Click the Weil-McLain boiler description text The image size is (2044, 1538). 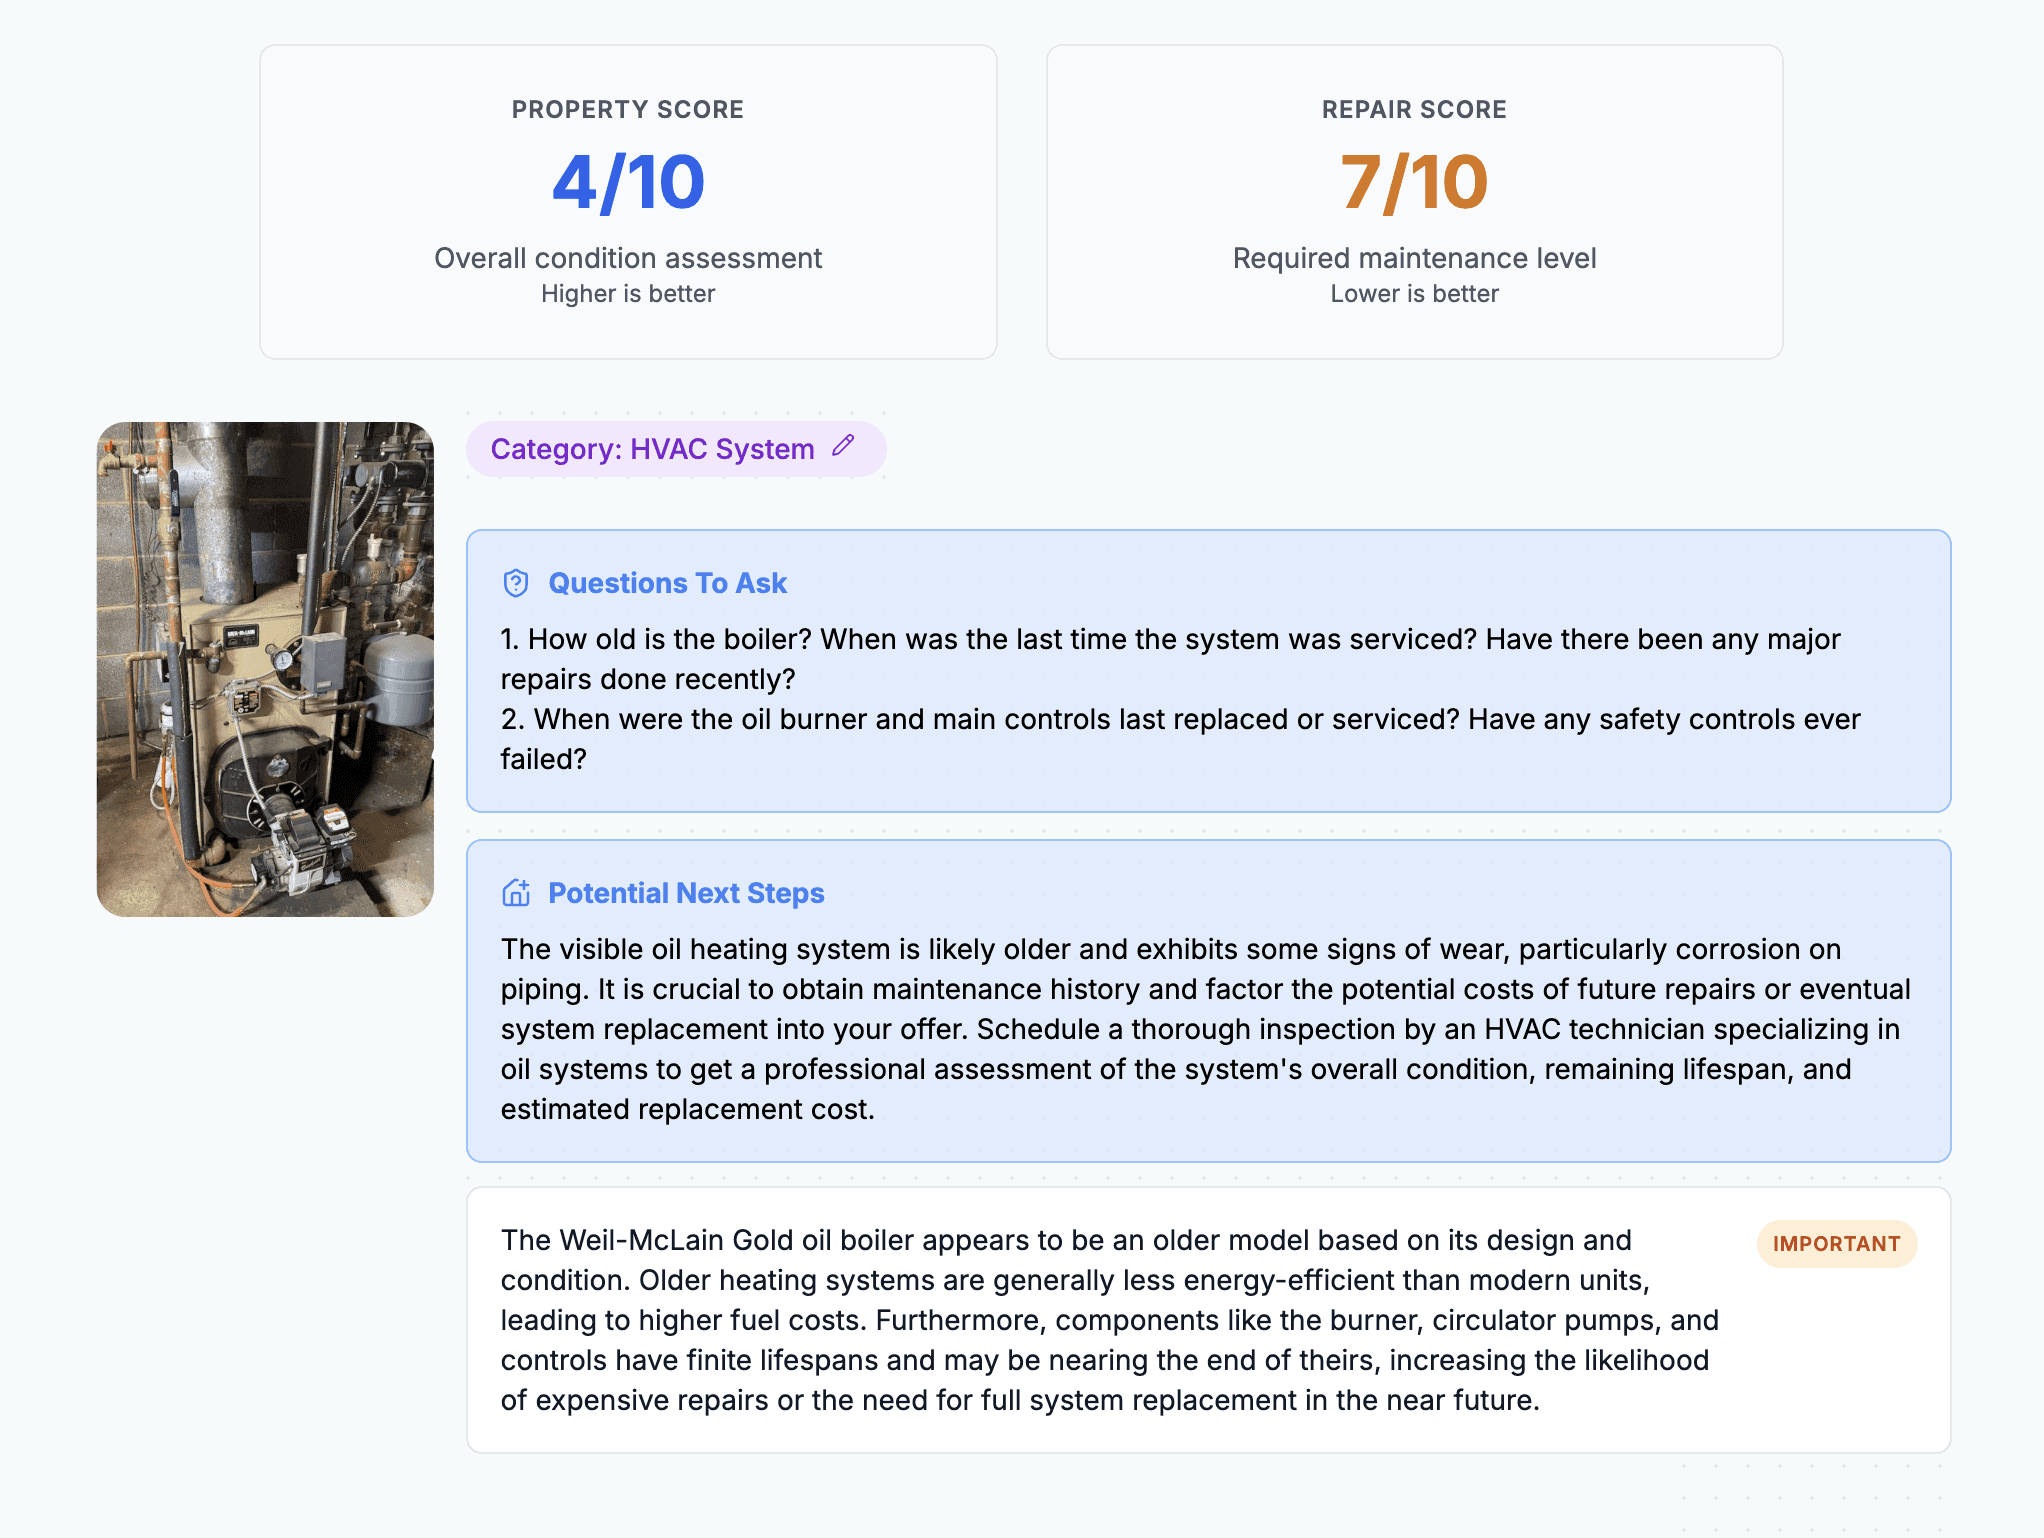tap(1100, 1320)
